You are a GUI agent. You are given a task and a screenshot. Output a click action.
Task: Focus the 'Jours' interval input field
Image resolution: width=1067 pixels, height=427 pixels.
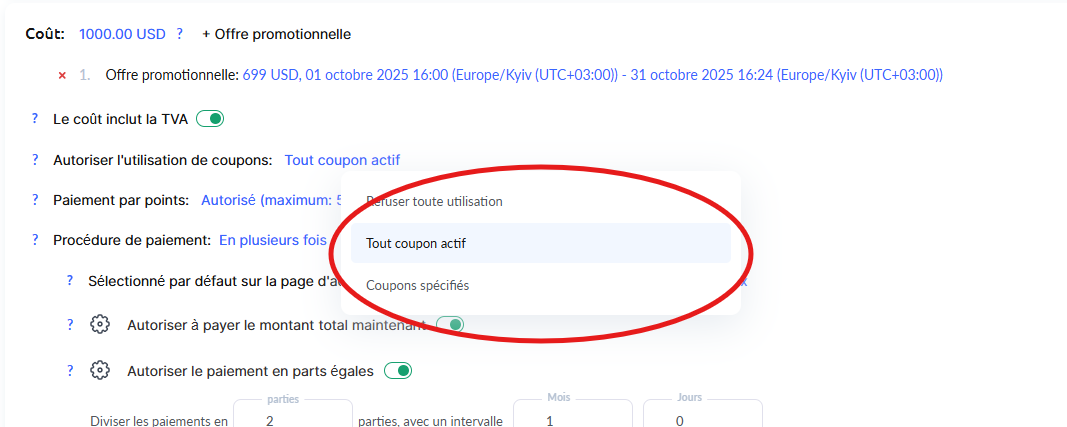click(x=702, y=420)
